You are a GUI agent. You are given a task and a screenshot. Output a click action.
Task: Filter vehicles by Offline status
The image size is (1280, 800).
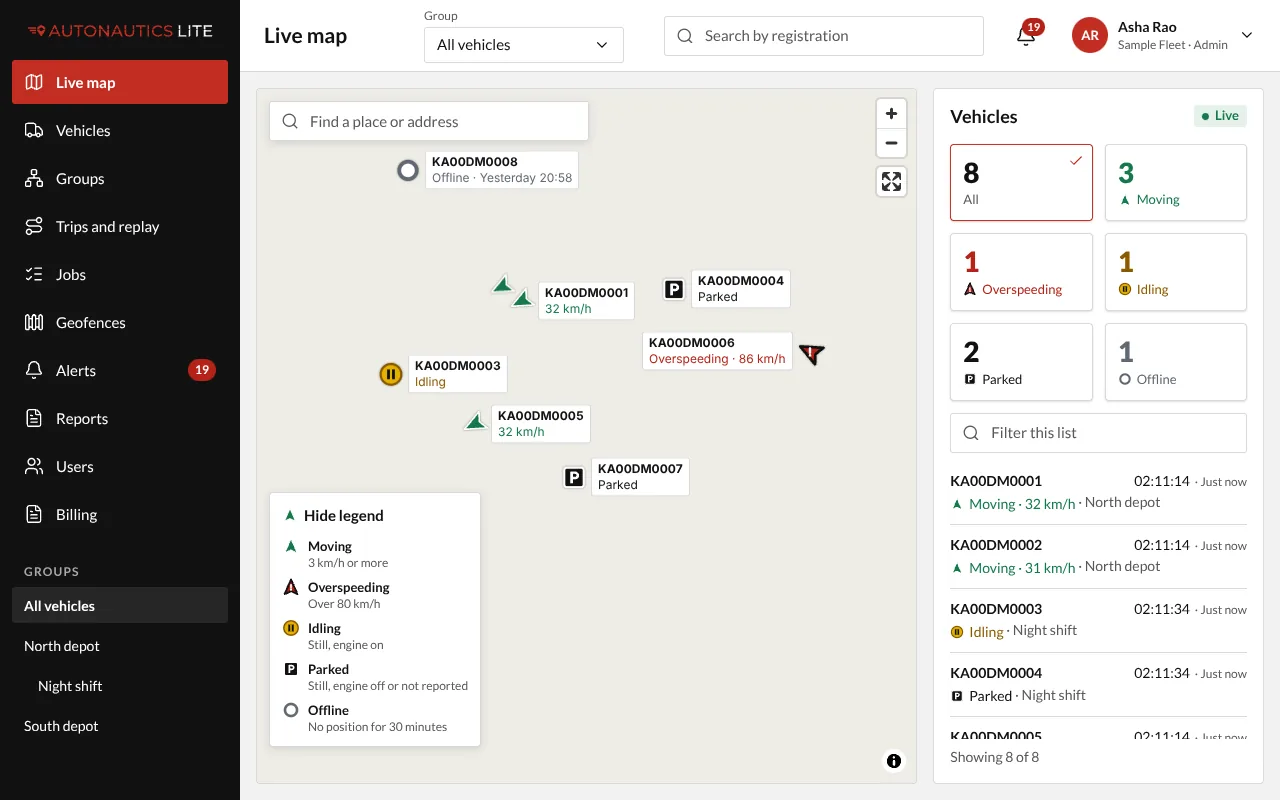(1176, 362)
